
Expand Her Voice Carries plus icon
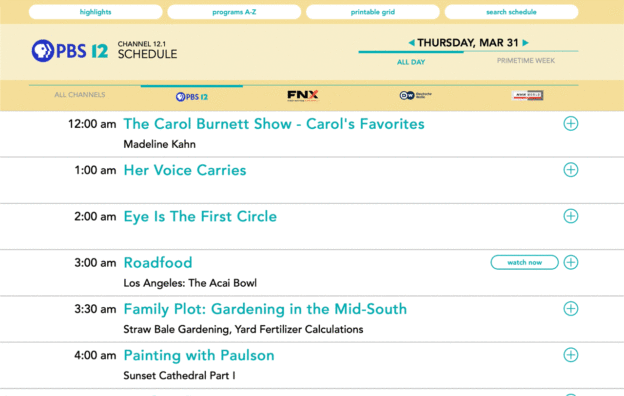pos(571,170)
